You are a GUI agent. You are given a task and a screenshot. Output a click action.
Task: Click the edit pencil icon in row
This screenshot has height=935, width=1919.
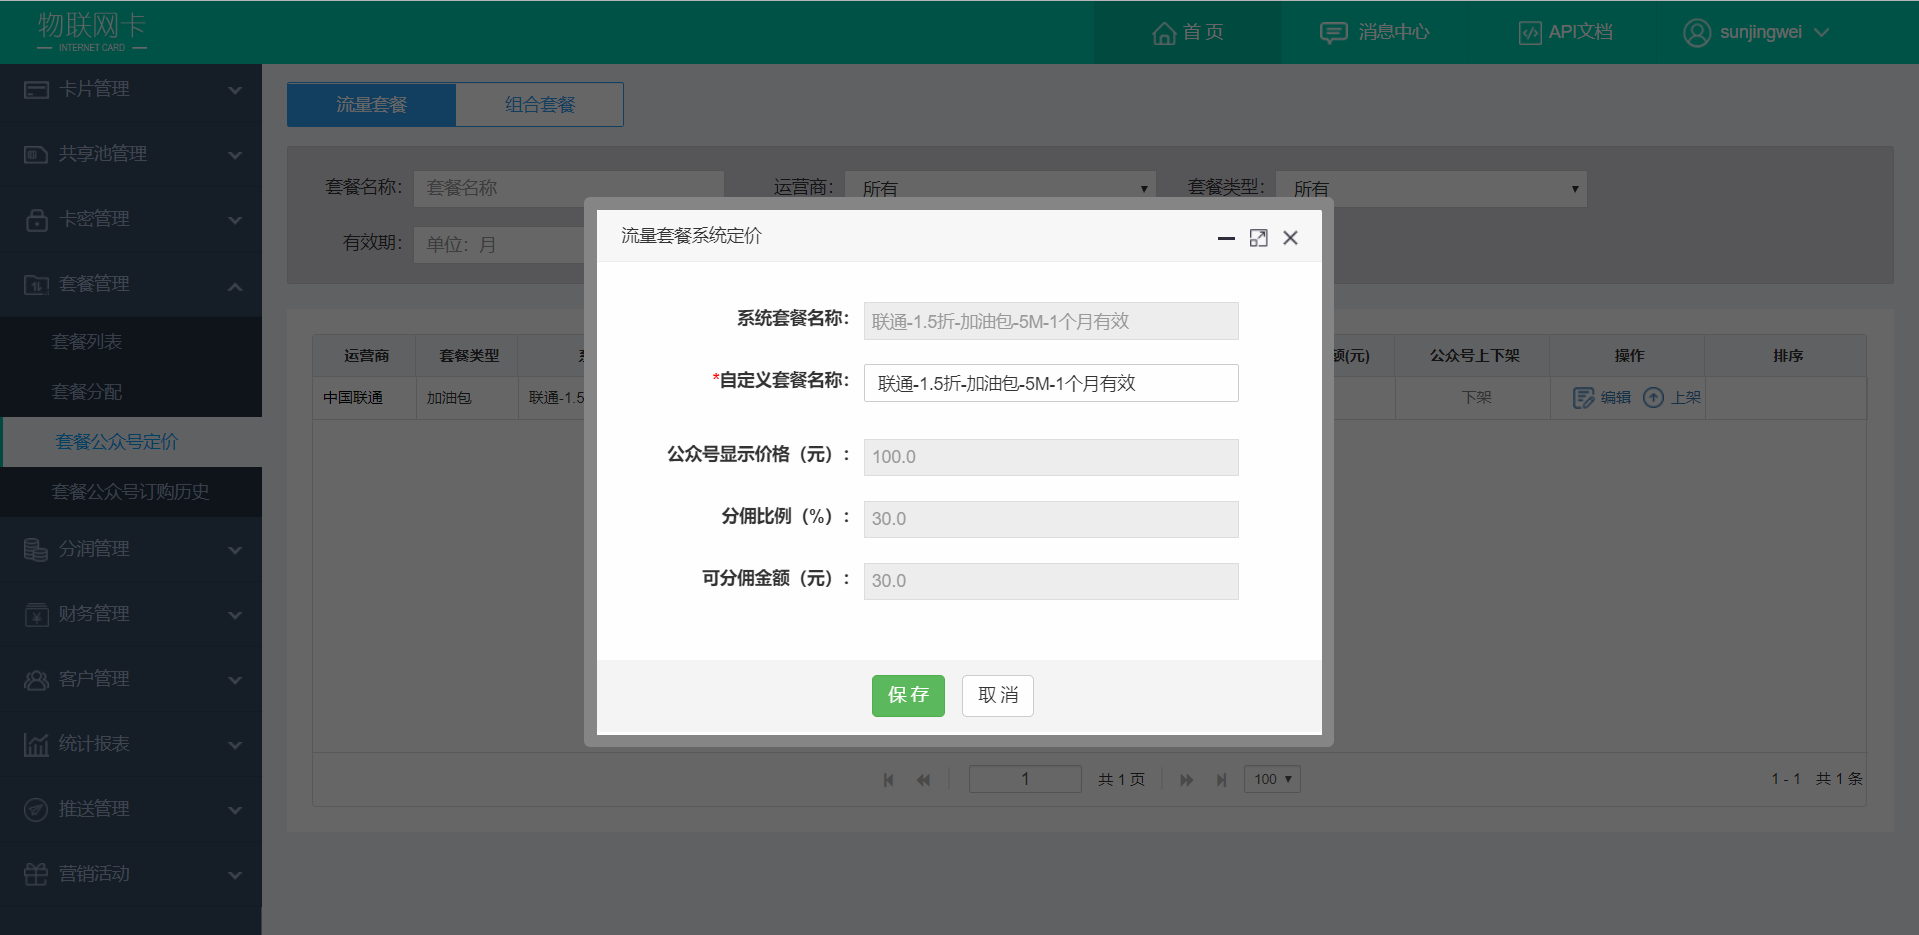coord(1583,398)
